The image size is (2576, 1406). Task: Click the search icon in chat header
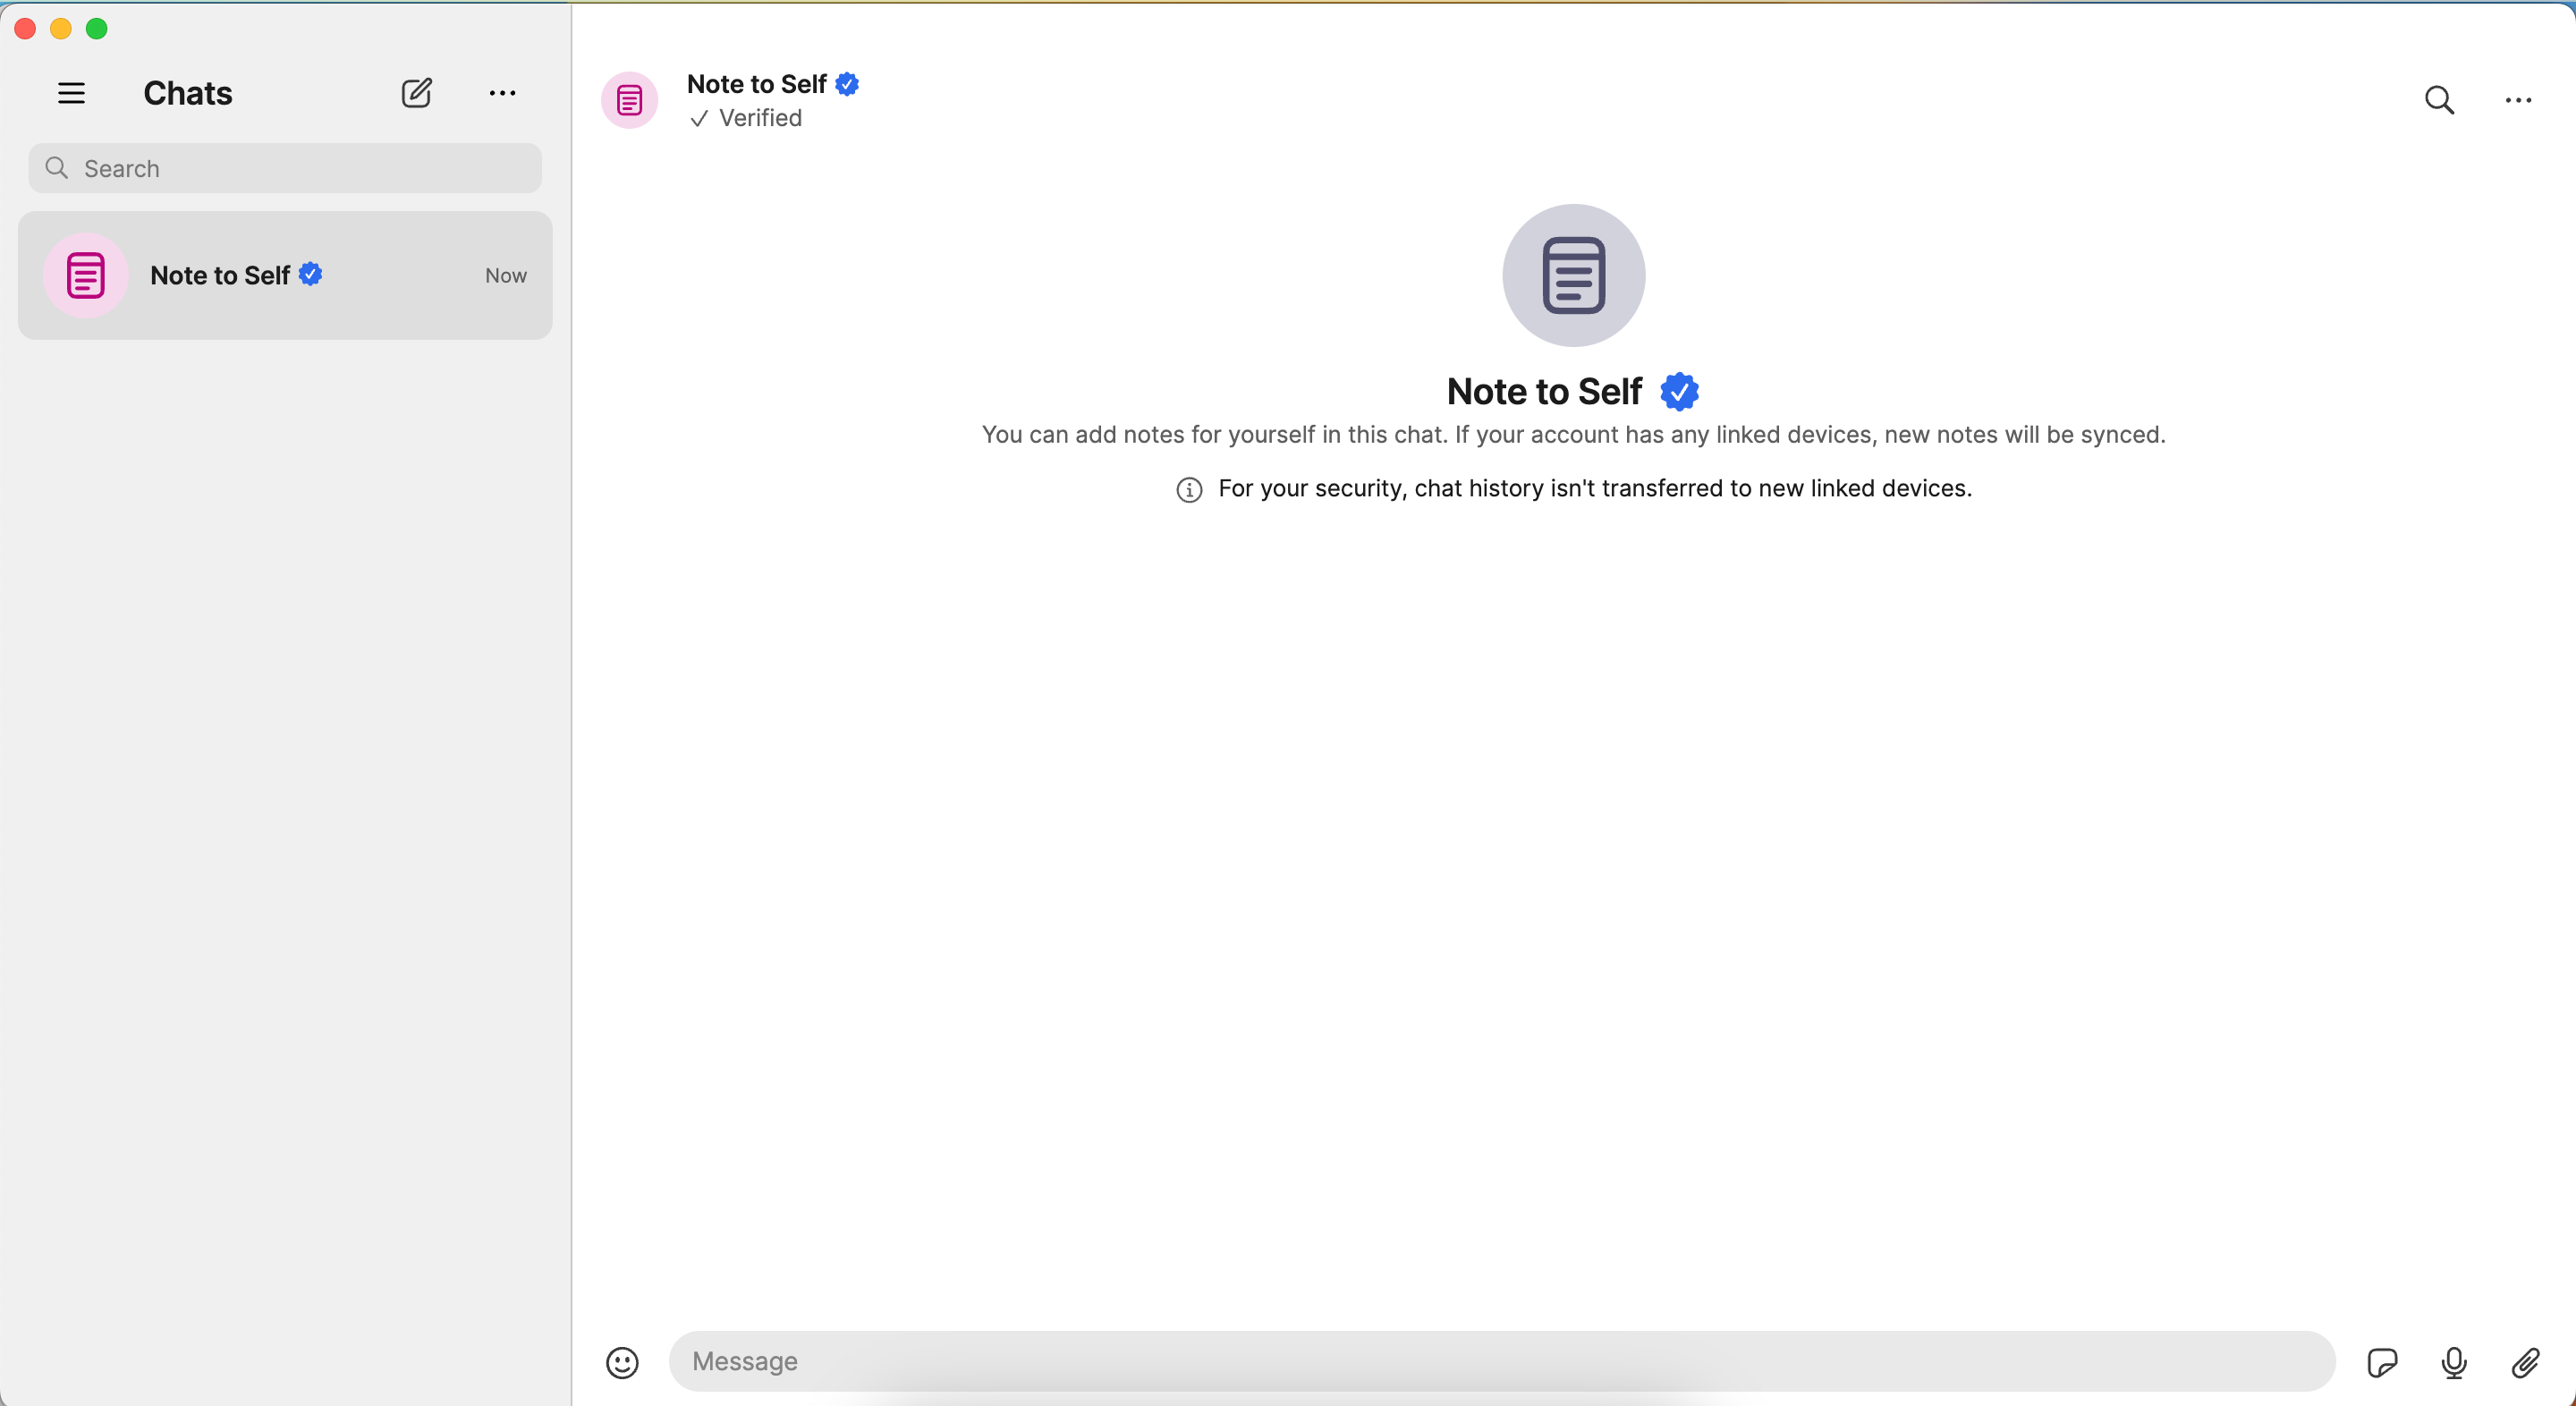pyautogui.click(x=2439, y=98)
